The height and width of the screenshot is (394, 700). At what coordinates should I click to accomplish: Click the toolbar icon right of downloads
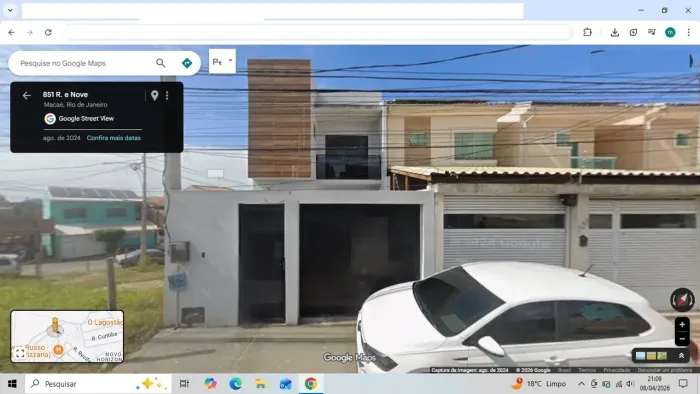633,32
